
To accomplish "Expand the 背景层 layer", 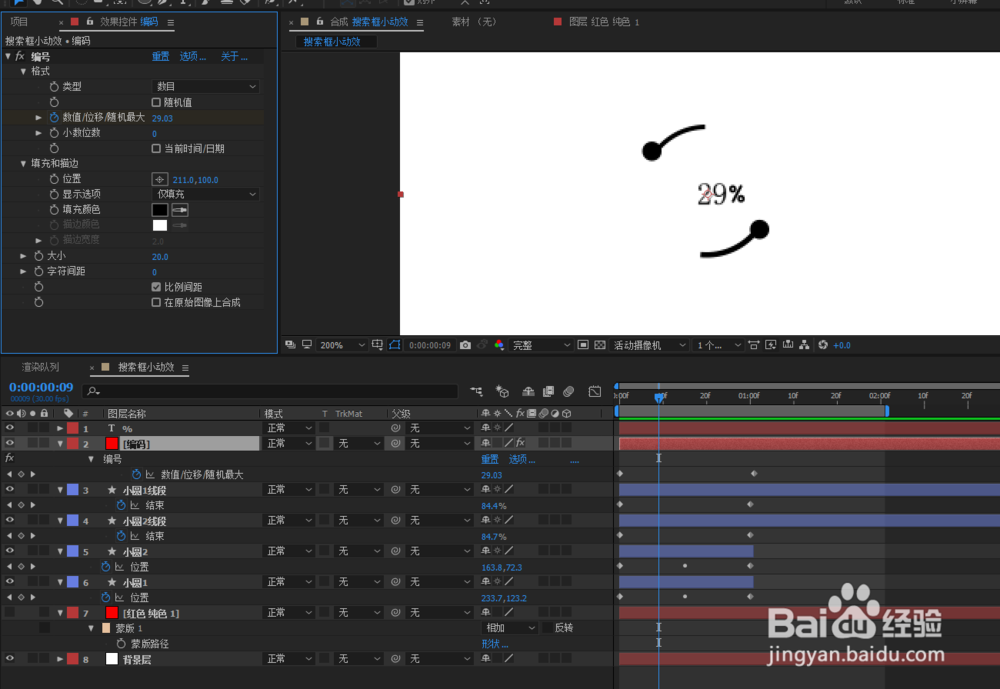I will (x=60, y=658).
